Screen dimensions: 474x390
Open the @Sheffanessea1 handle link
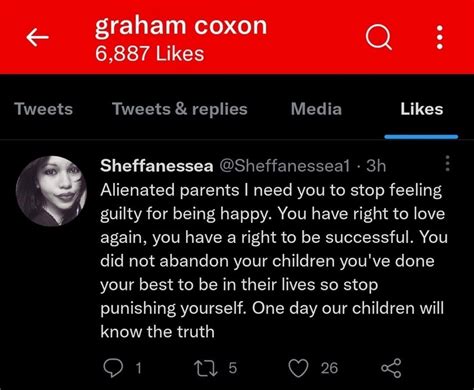tap(284, 165)
